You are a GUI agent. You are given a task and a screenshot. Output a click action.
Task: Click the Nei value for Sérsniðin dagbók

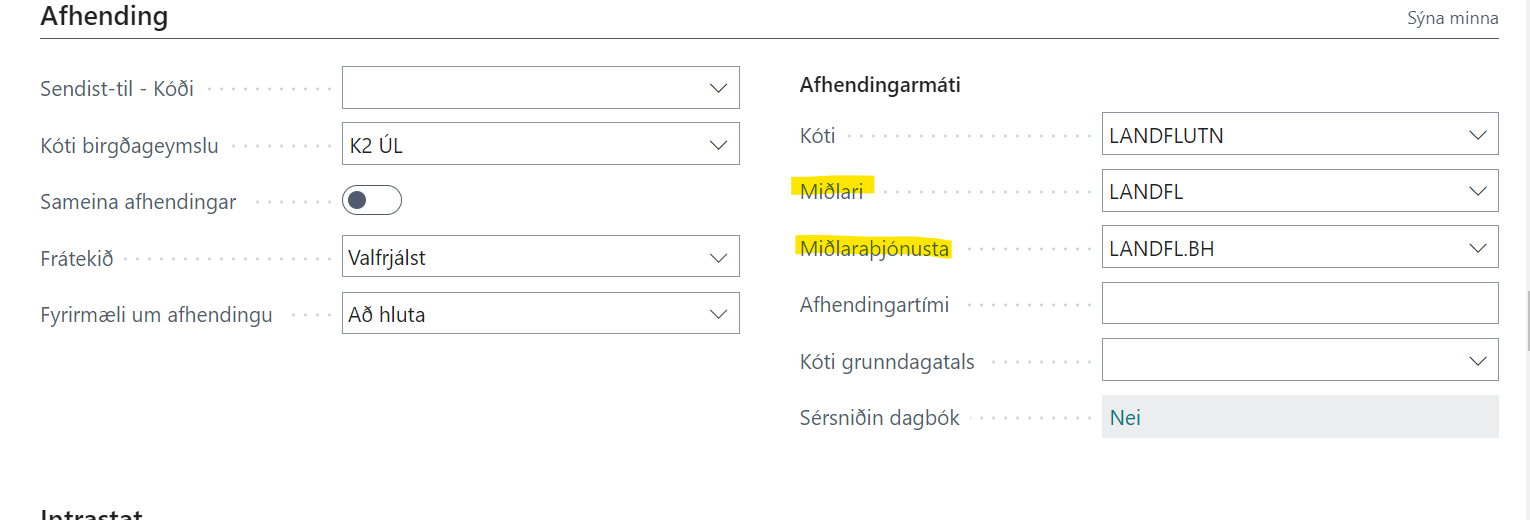tap(1125, 418)
